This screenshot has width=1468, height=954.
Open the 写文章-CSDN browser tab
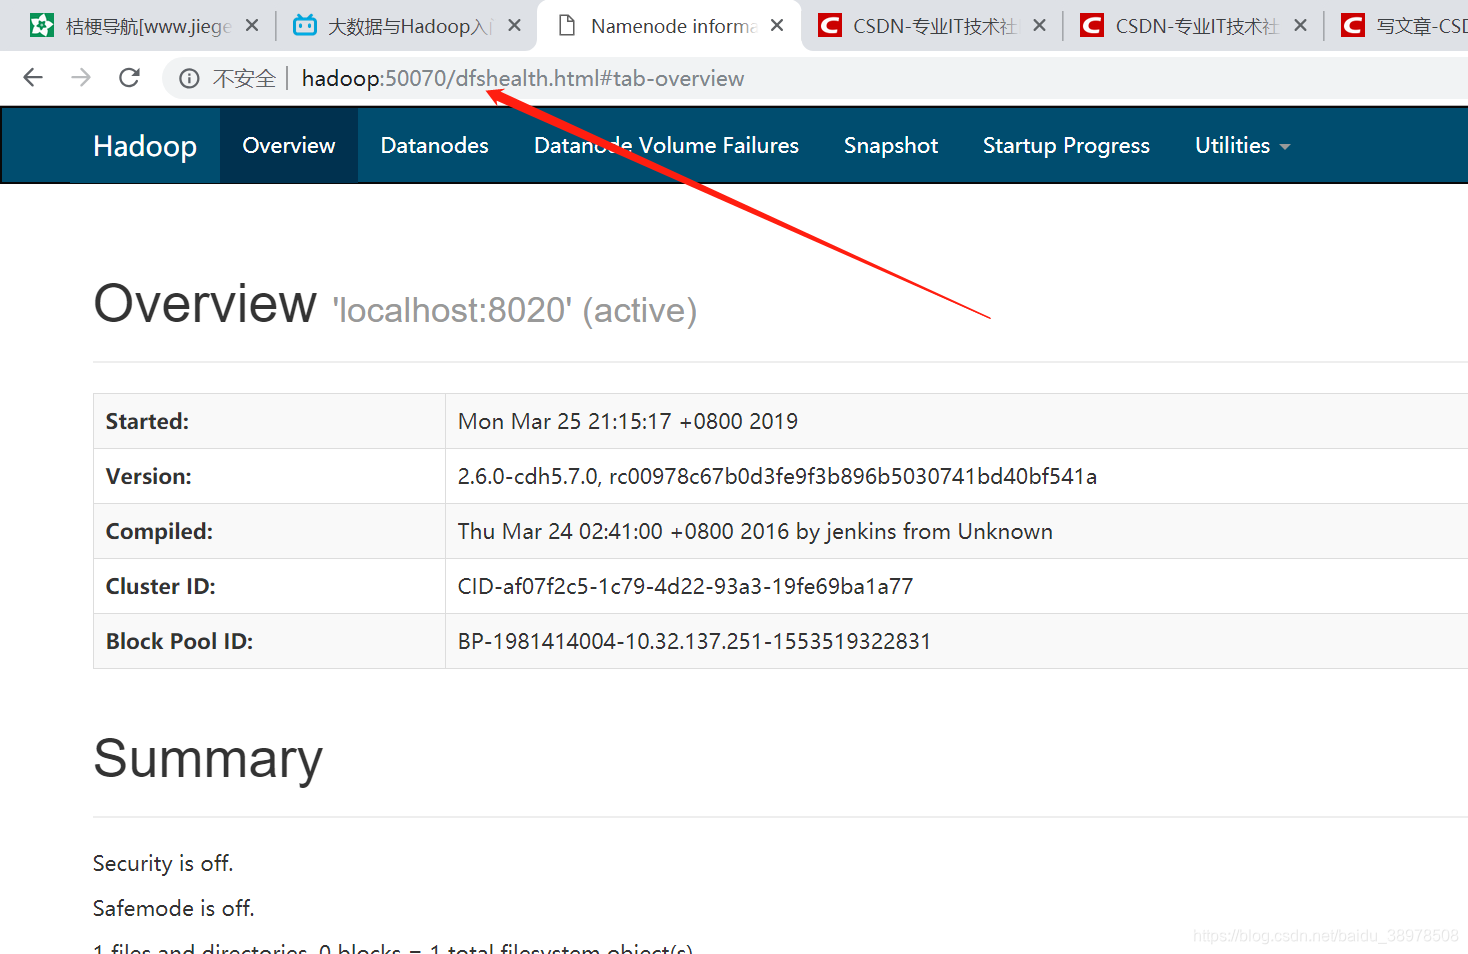[x=1398, y=26]
